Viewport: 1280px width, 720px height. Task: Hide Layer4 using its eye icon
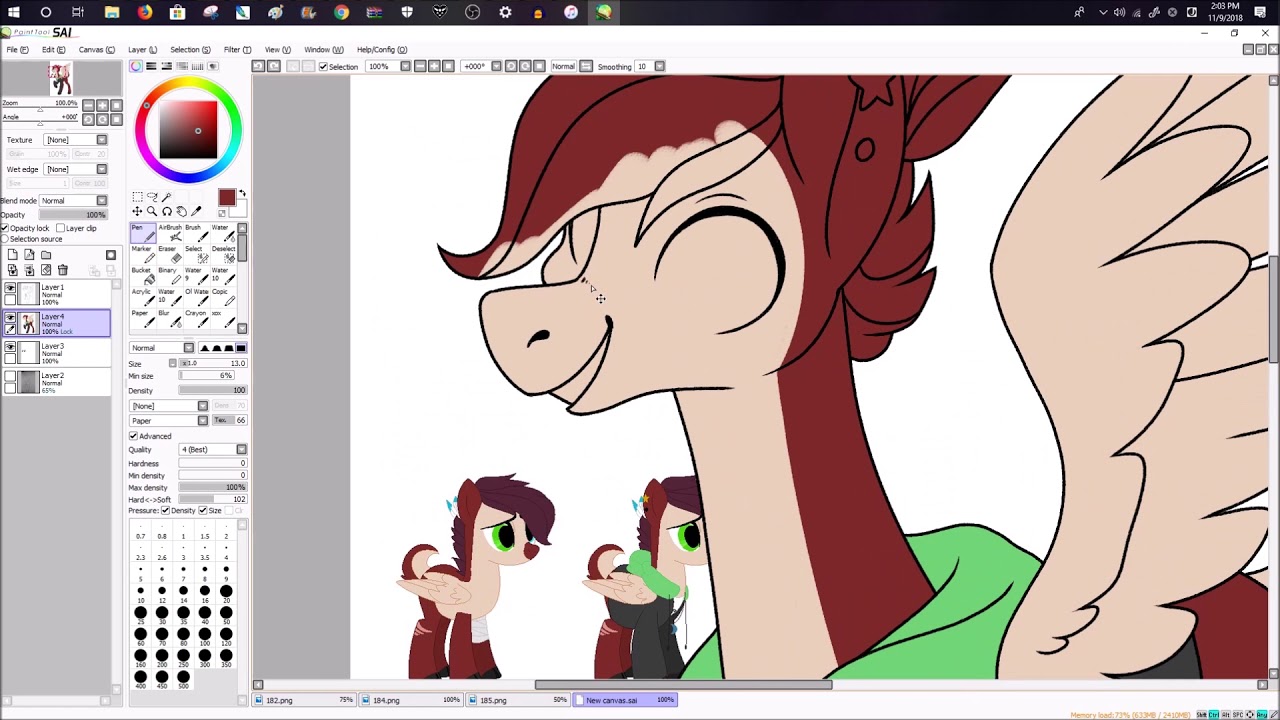coord(10,318)
